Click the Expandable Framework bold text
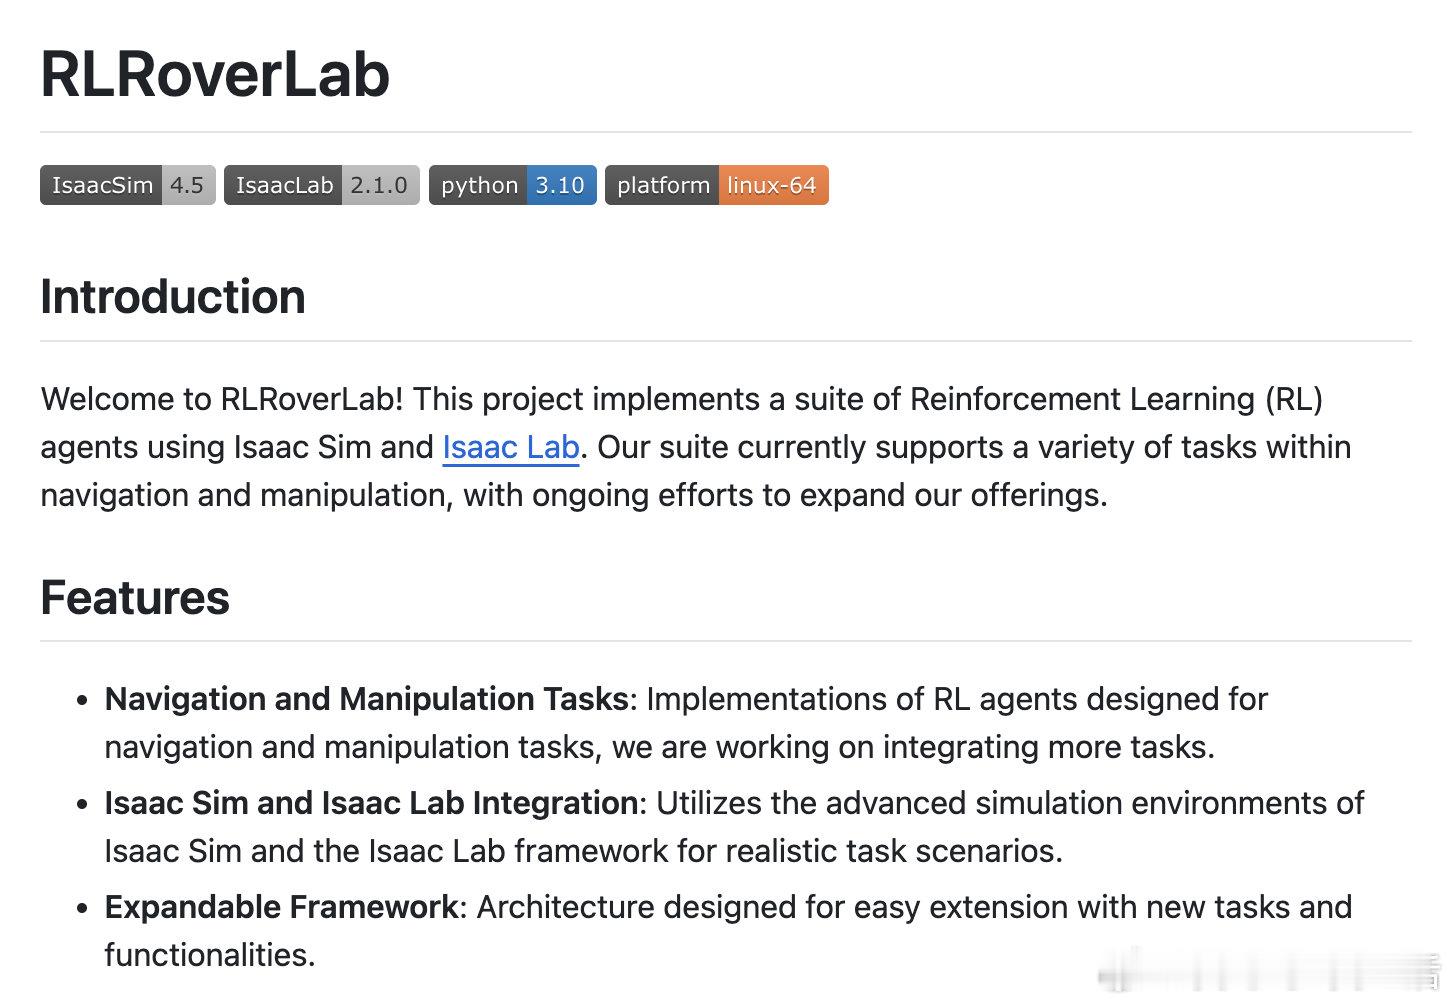Viewport: 1454px width, 1006px height. point(281,907)
